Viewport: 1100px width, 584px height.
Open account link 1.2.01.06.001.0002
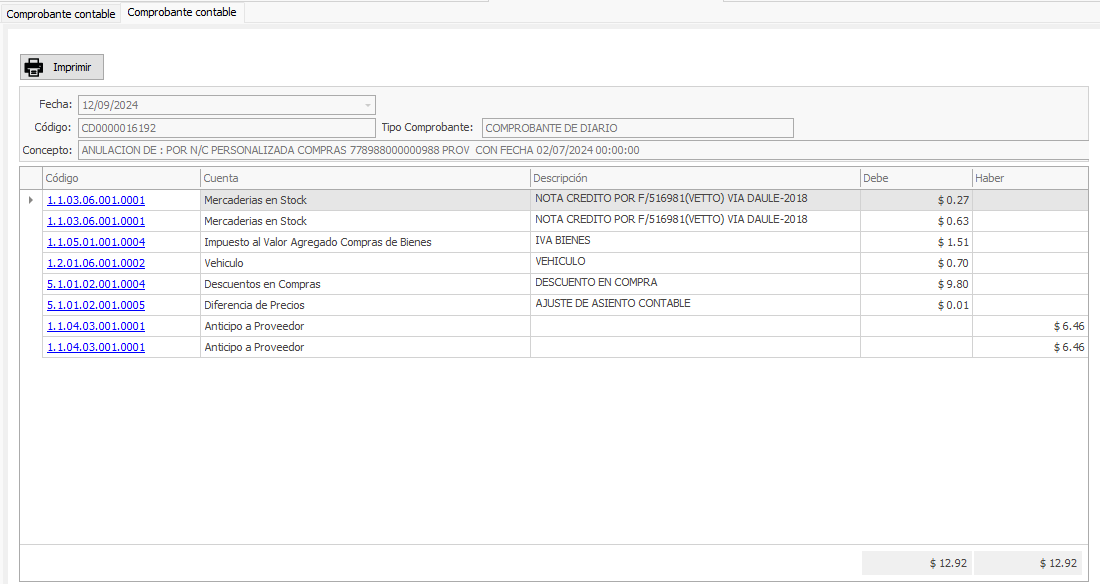(96, 263)
